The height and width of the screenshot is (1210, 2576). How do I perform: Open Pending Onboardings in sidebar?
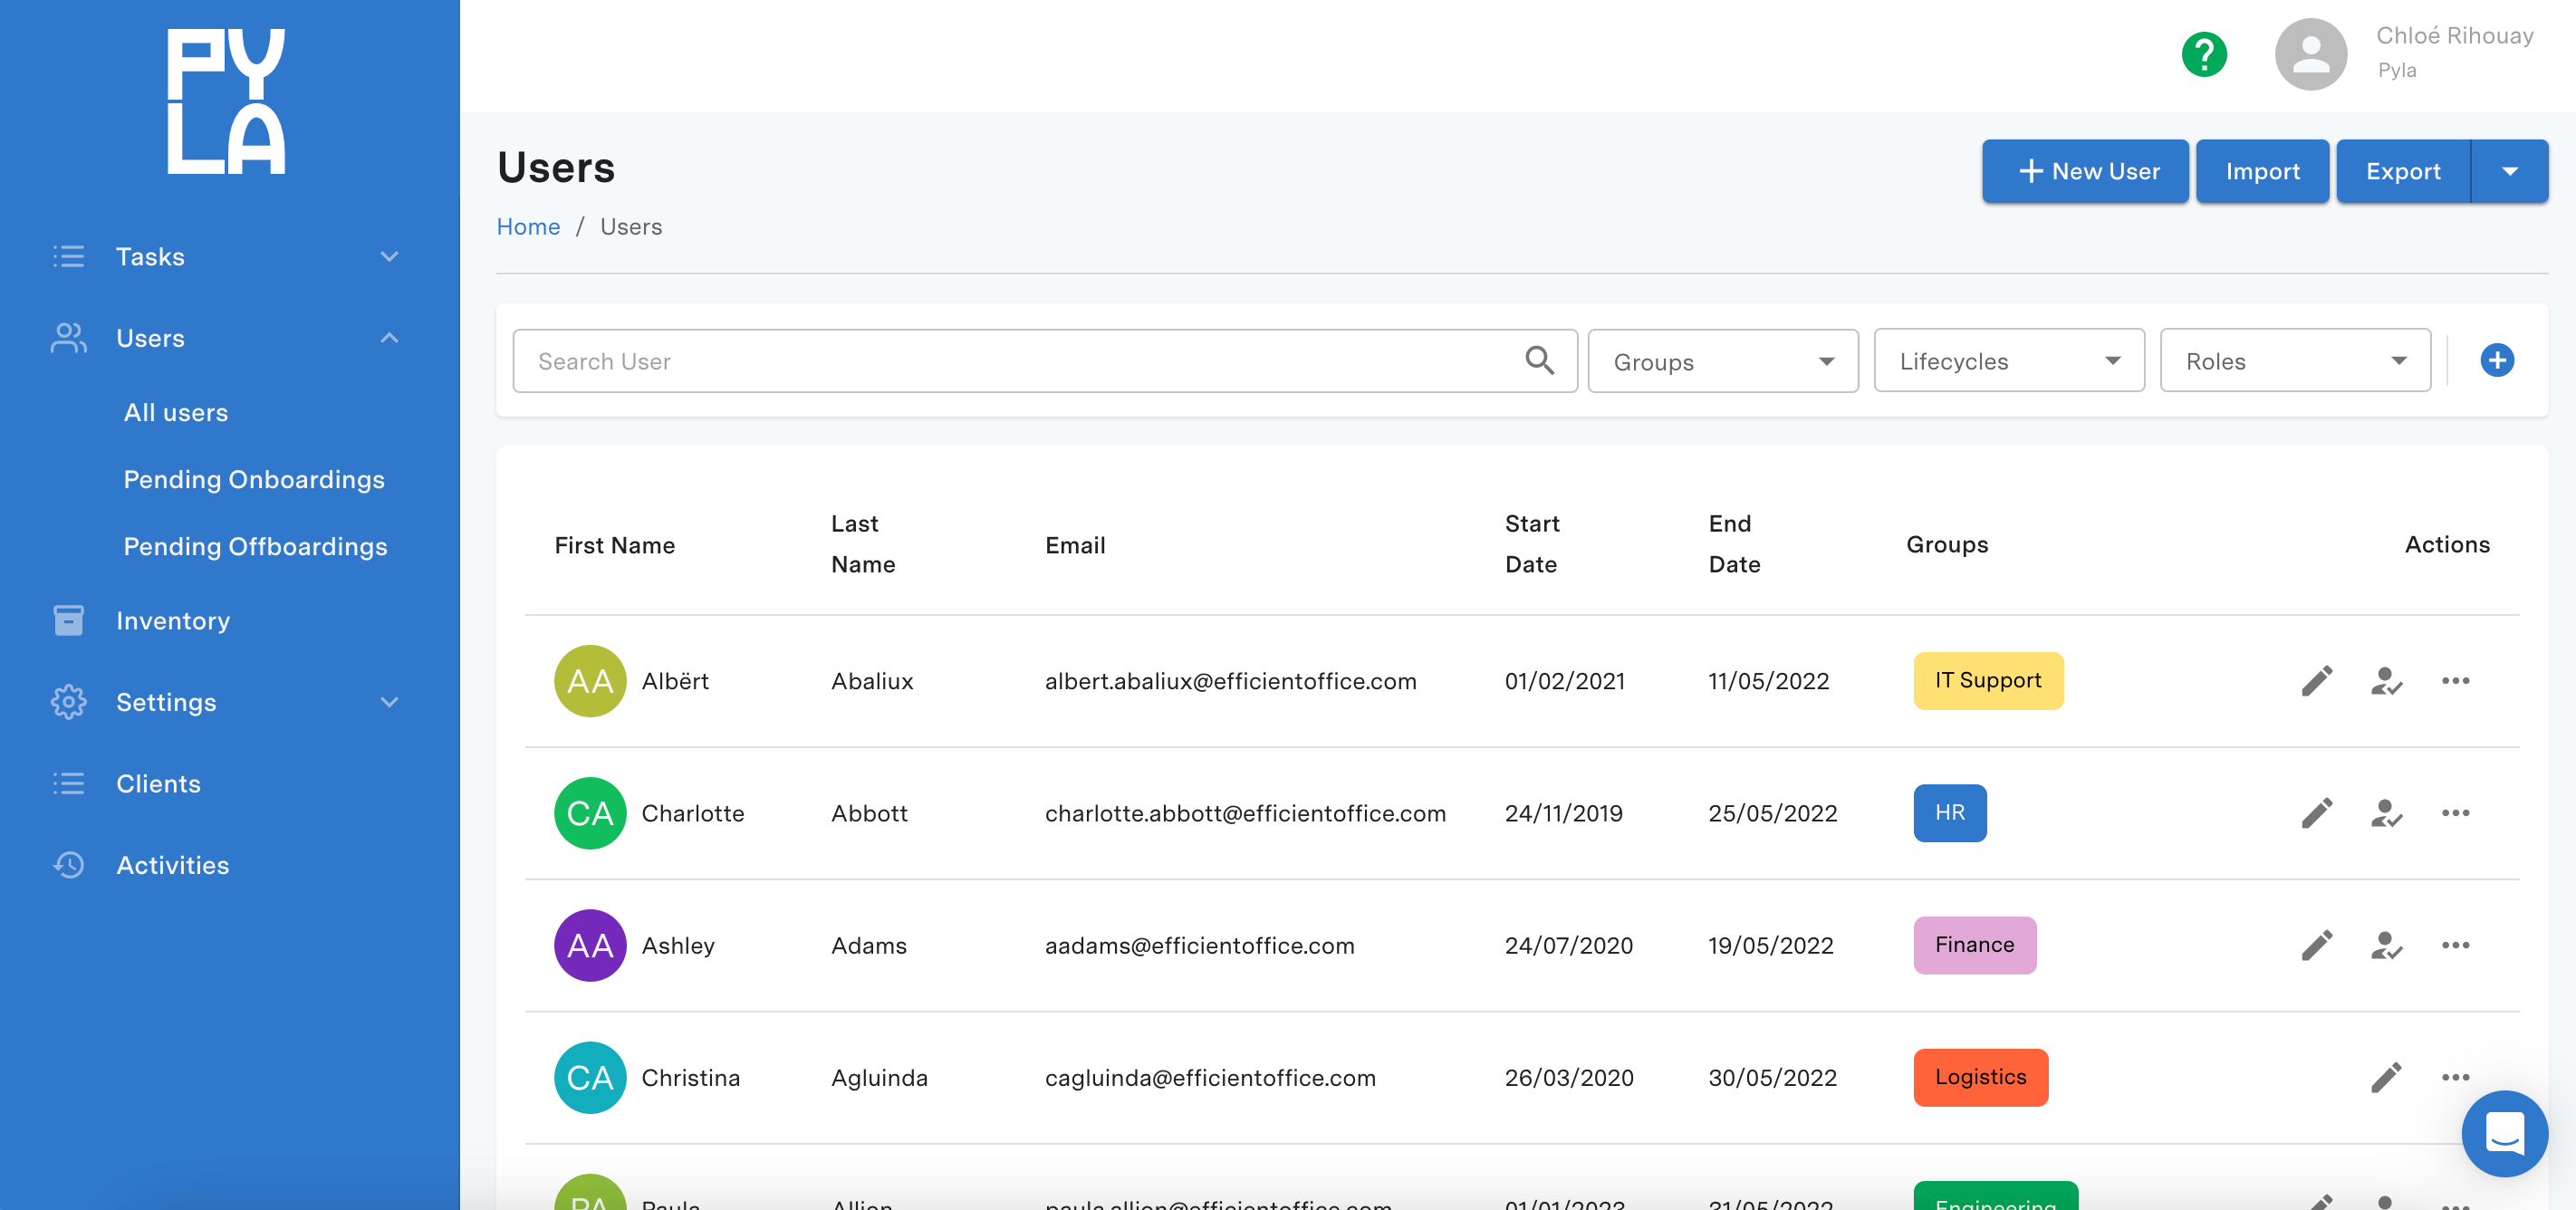click(x=254, y=479)
